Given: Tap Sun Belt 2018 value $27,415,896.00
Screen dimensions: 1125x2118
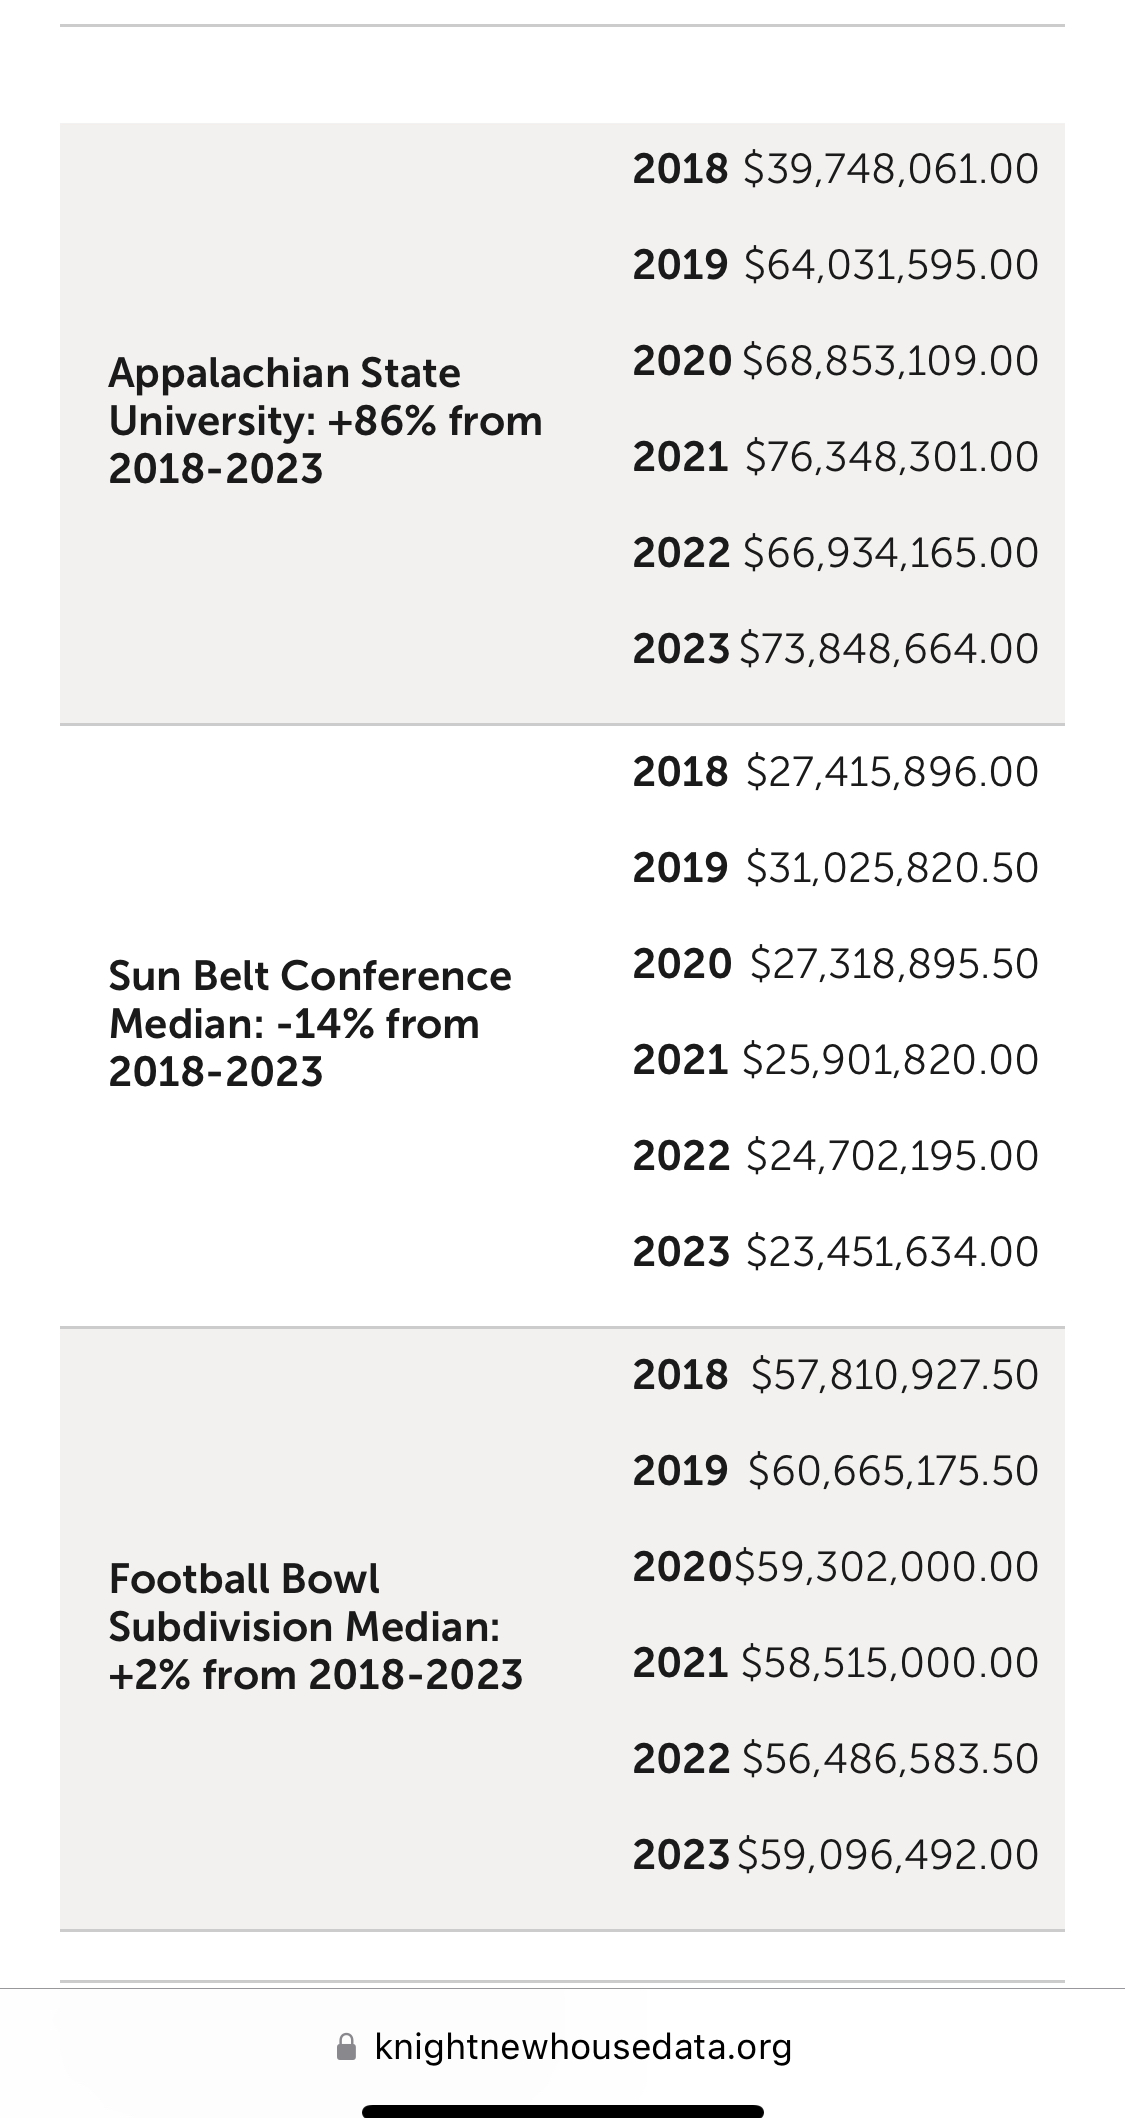Looking at the screenshot, I should [892, 772].
